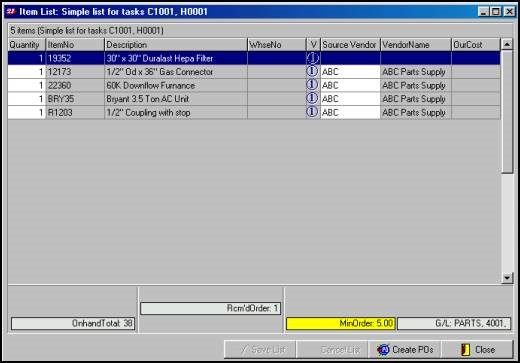
Task: Click the Source Vendor cell ABC for 22360
Action: pos(350,85)
